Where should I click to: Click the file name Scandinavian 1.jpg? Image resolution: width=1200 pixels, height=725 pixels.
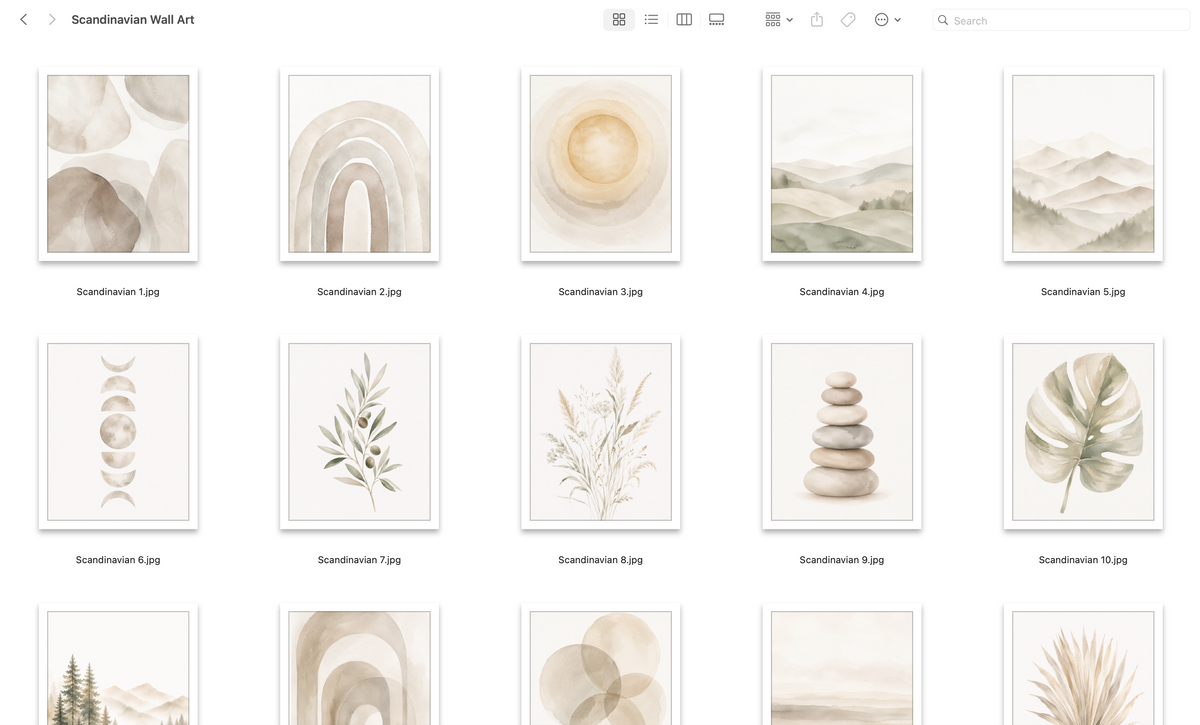[118, 292]
